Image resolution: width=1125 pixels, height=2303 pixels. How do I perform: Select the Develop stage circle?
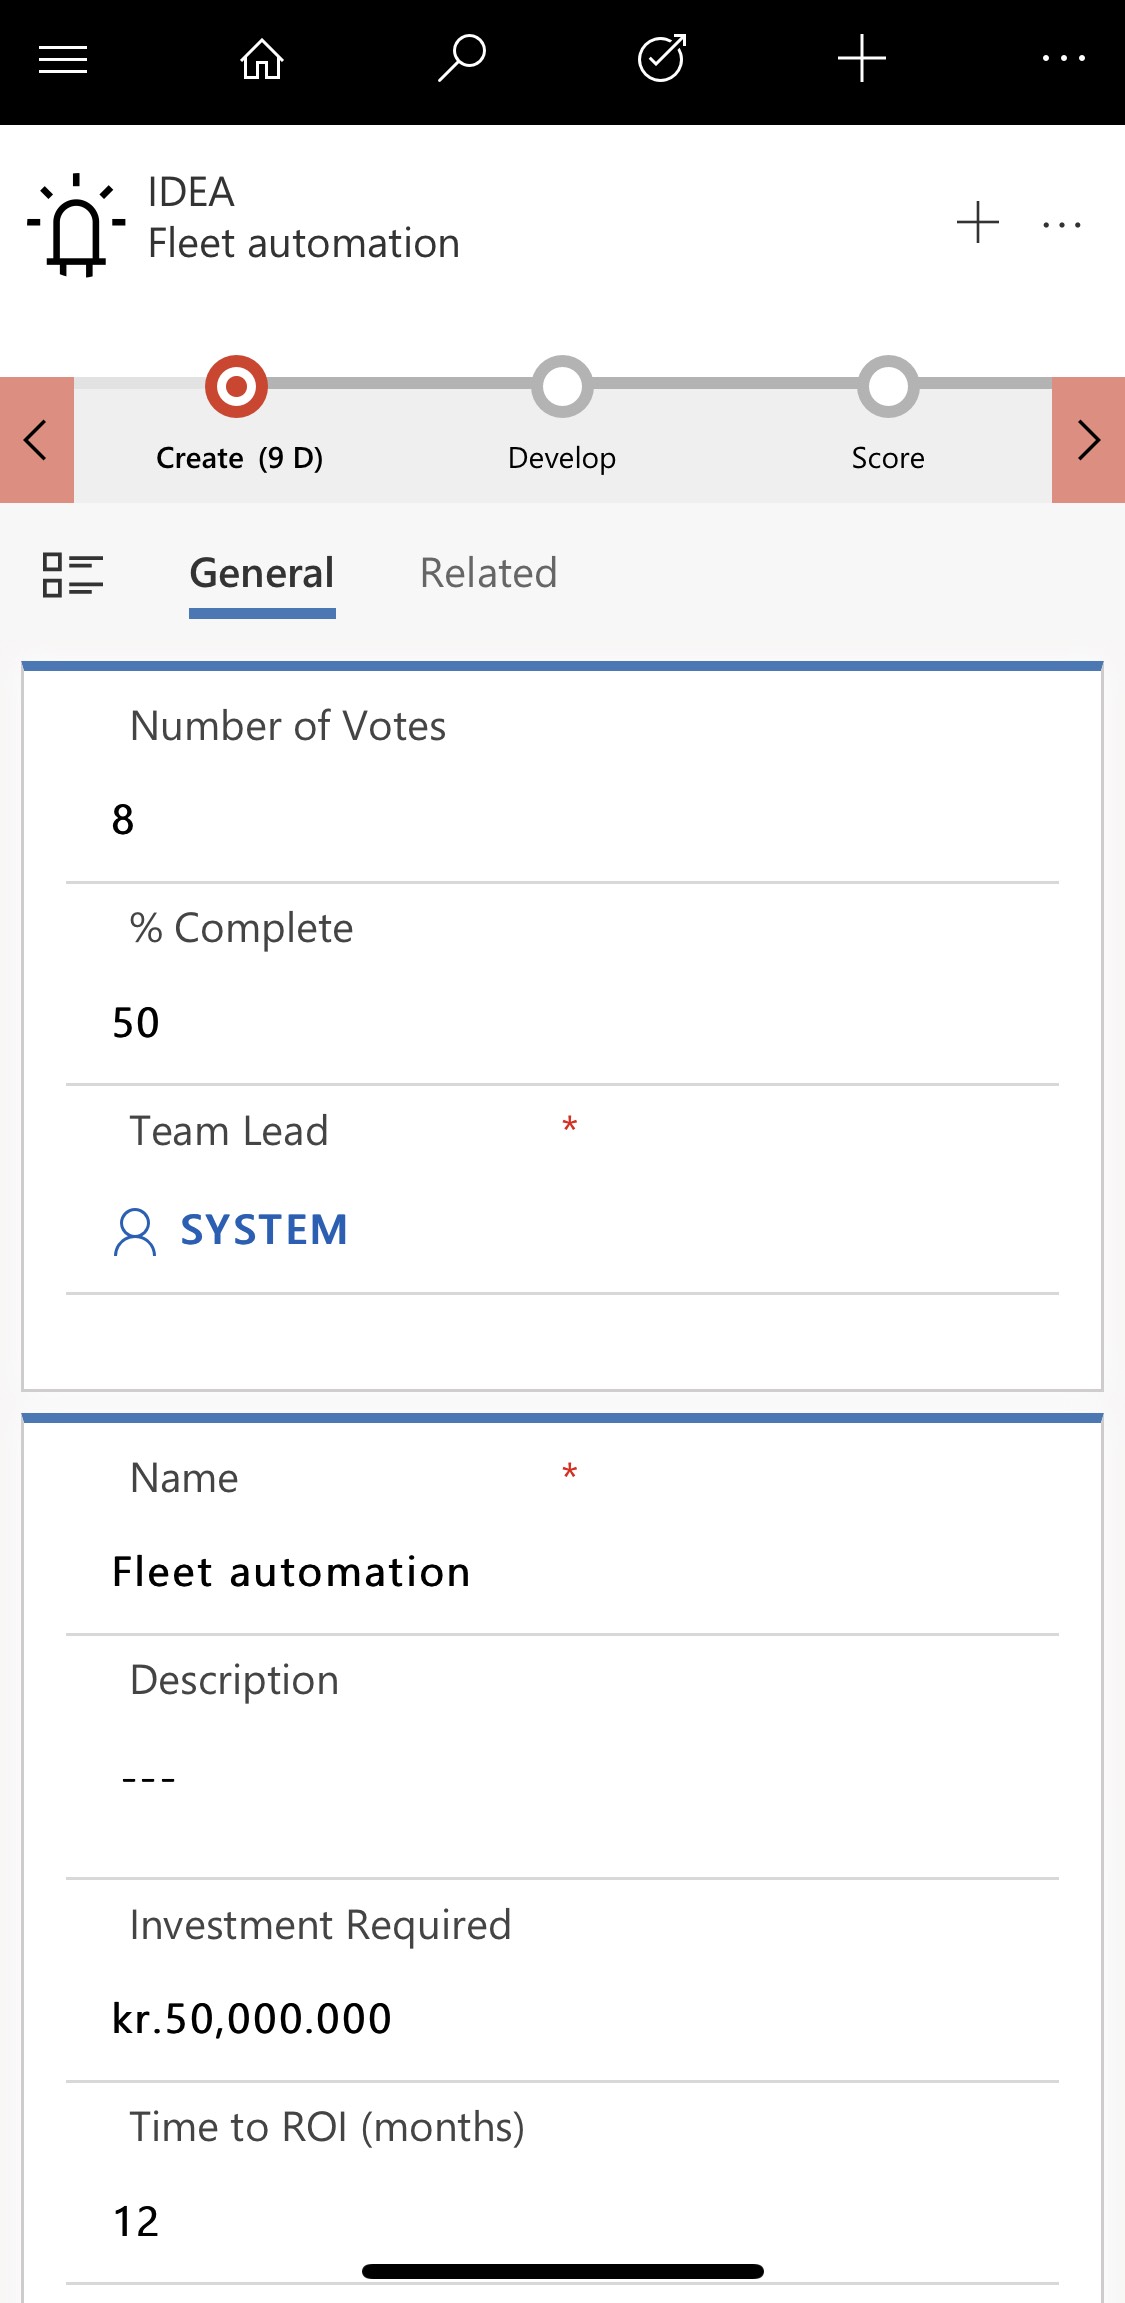562,386
